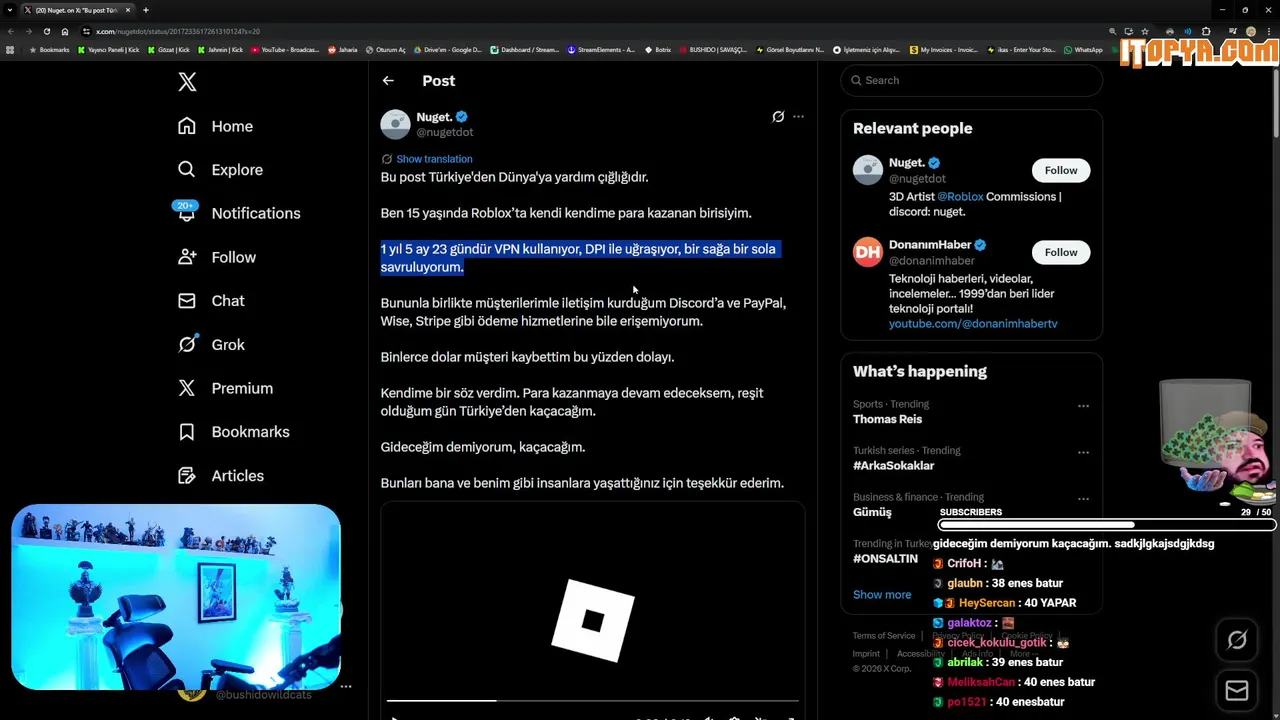The height and width of the screenshot is (720, 1280).
Task: Click the browser home button
Action: [x=65, y=31]
